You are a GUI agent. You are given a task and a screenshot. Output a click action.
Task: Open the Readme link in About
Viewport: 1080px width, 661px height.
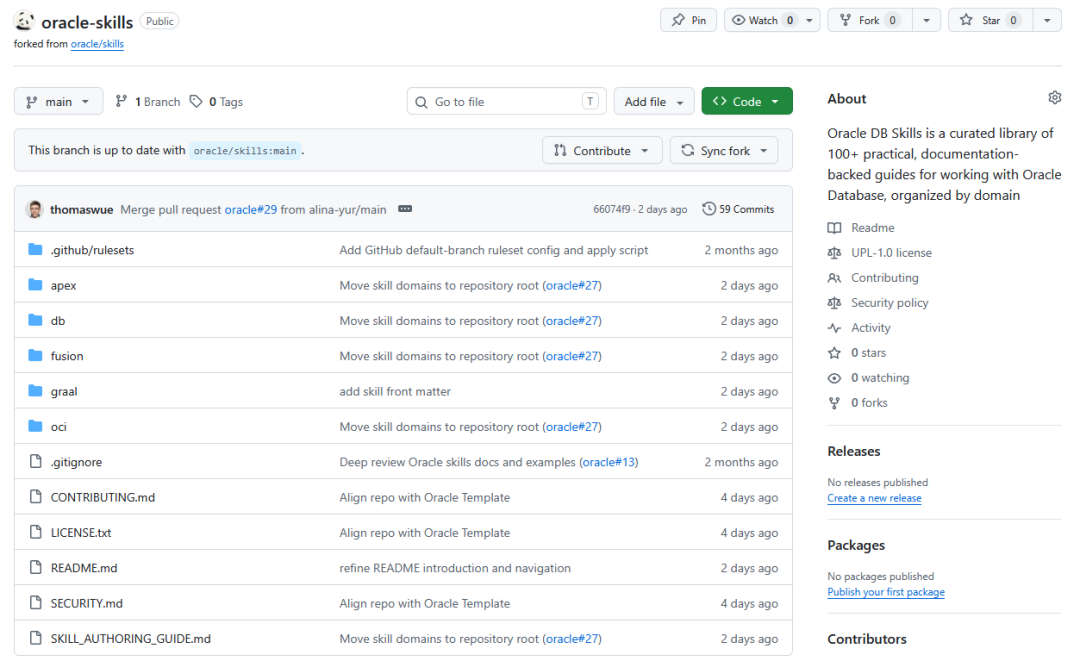(x=873, y=227)
